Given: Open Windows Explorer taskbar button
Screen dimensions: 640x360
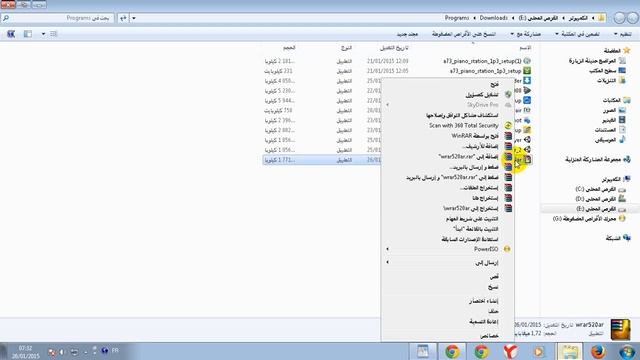Looking at the screenshot, I should click(569, 351).
